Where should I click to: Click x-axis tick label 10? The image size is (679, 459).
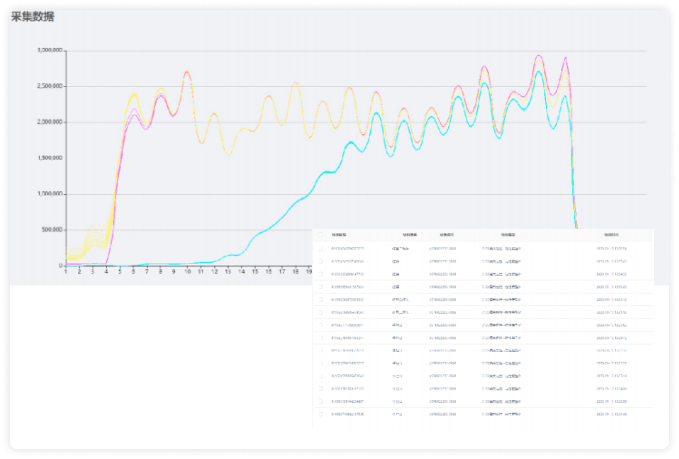point(187,271)
